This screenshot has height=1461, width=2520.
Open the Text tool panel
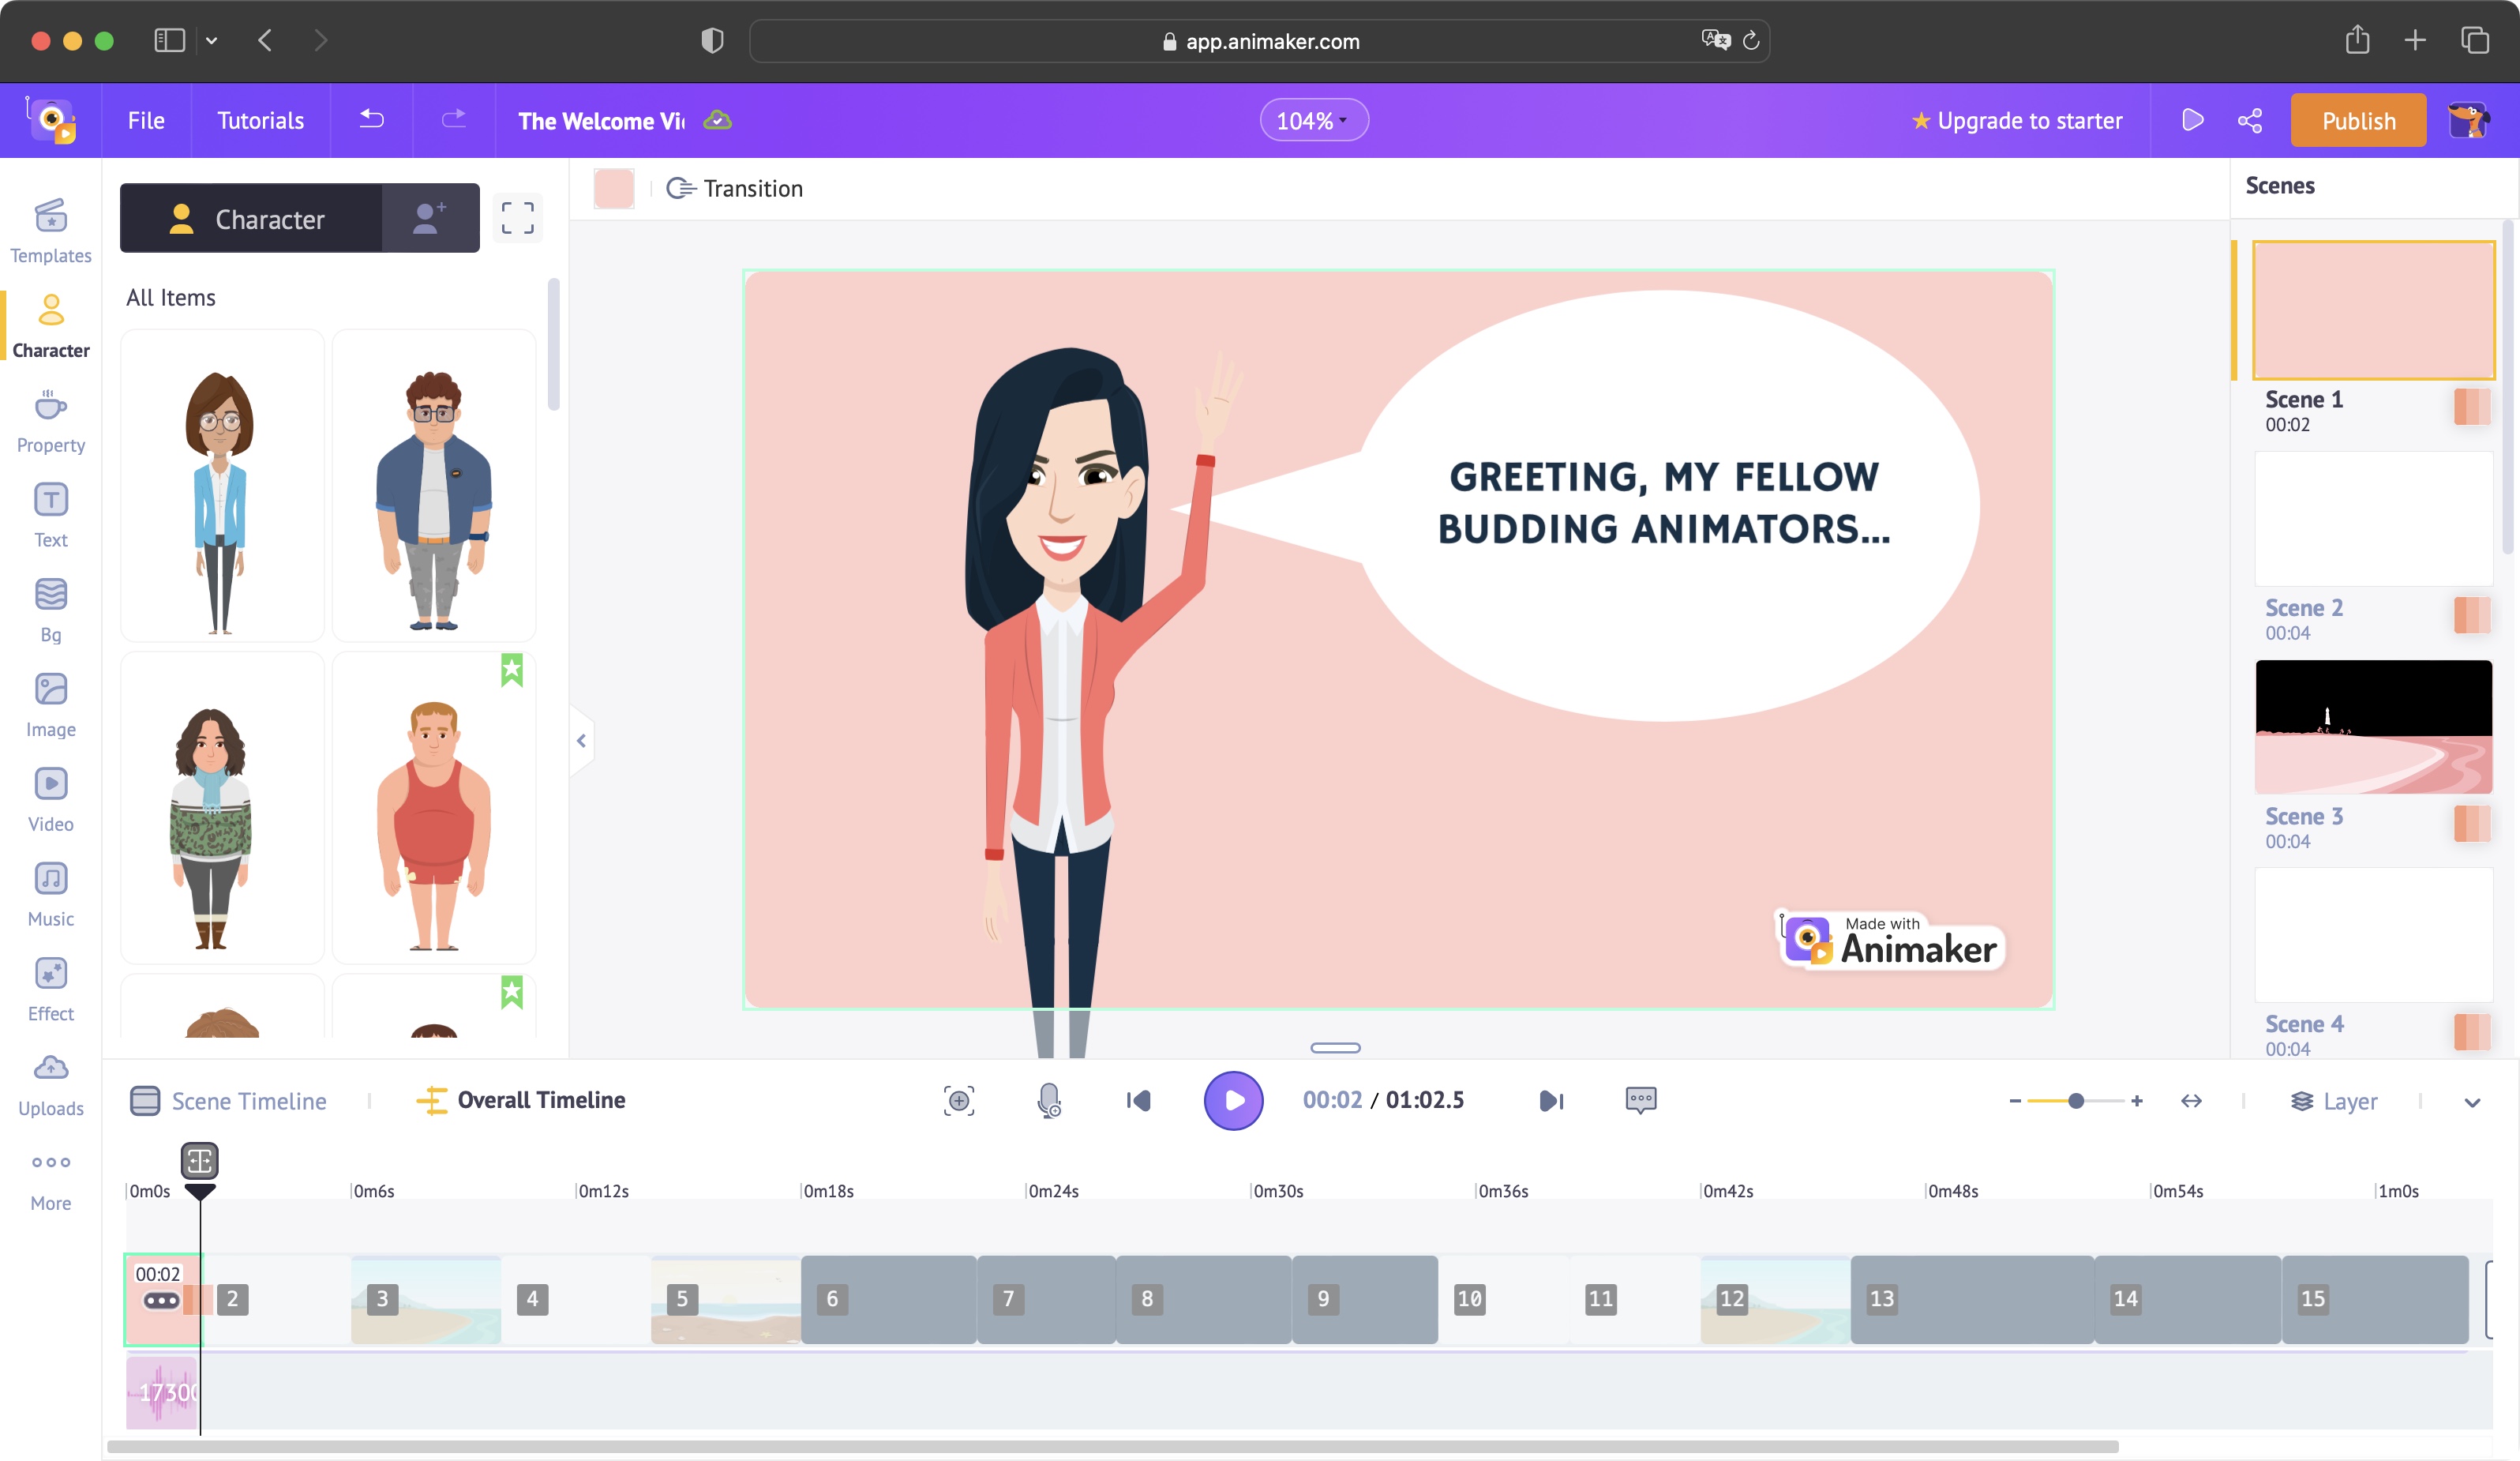click(x=50, y=514)
